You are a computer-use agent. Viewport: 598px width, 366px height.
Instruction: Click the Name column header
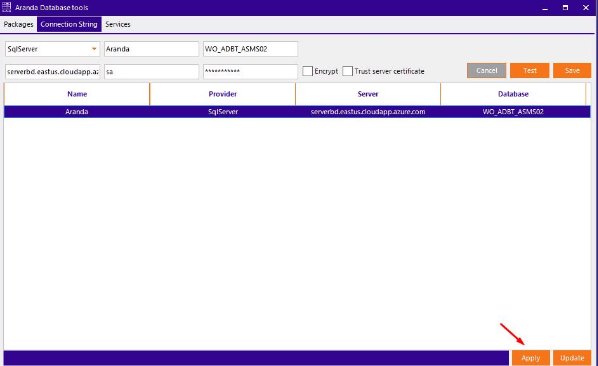[77, 94]
